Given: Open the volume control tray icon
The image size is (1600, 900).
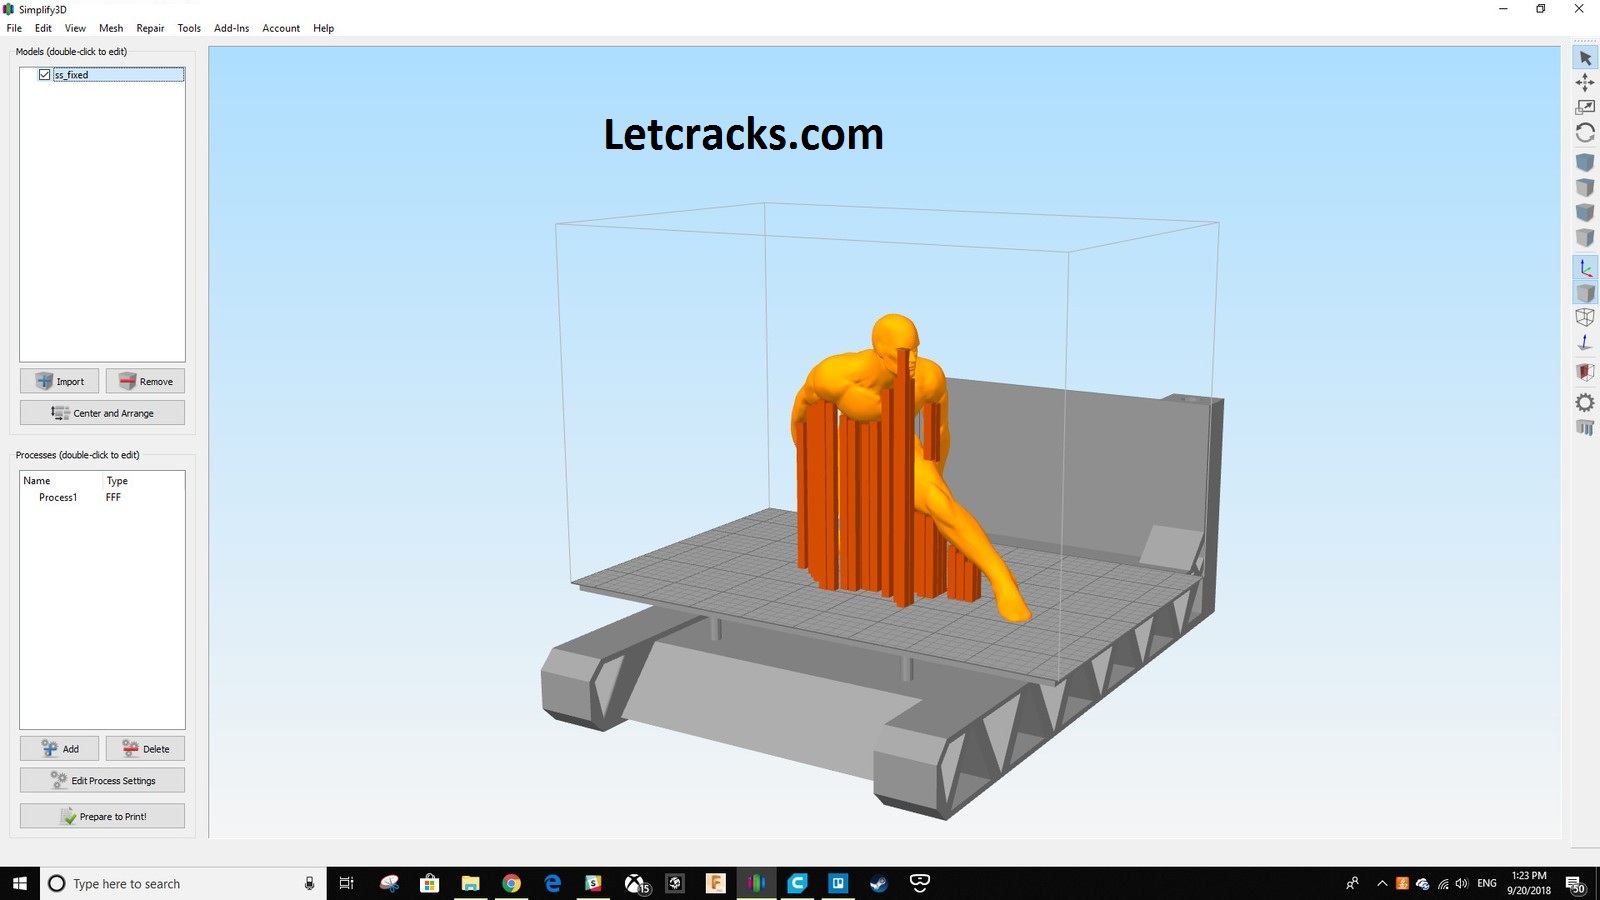Looking at the screenshot, I should pos(1462,883).
